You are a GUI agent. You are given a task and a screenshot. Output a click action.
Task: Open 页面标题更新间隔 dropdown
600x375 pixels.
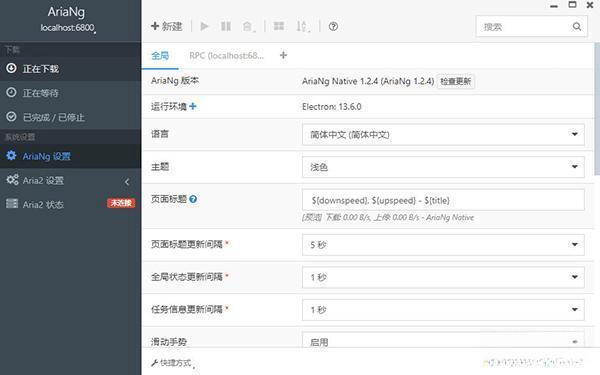[443, 245]
